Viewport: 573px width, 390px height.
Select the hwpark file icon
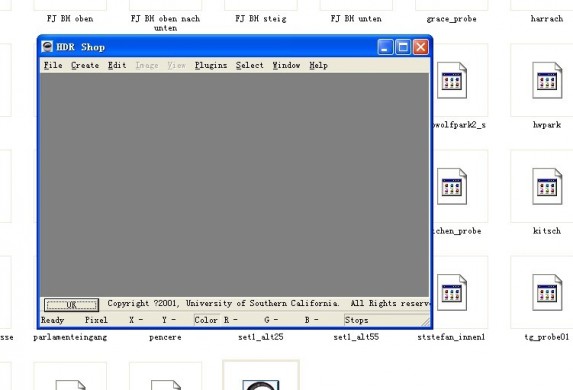click(547, 80)
